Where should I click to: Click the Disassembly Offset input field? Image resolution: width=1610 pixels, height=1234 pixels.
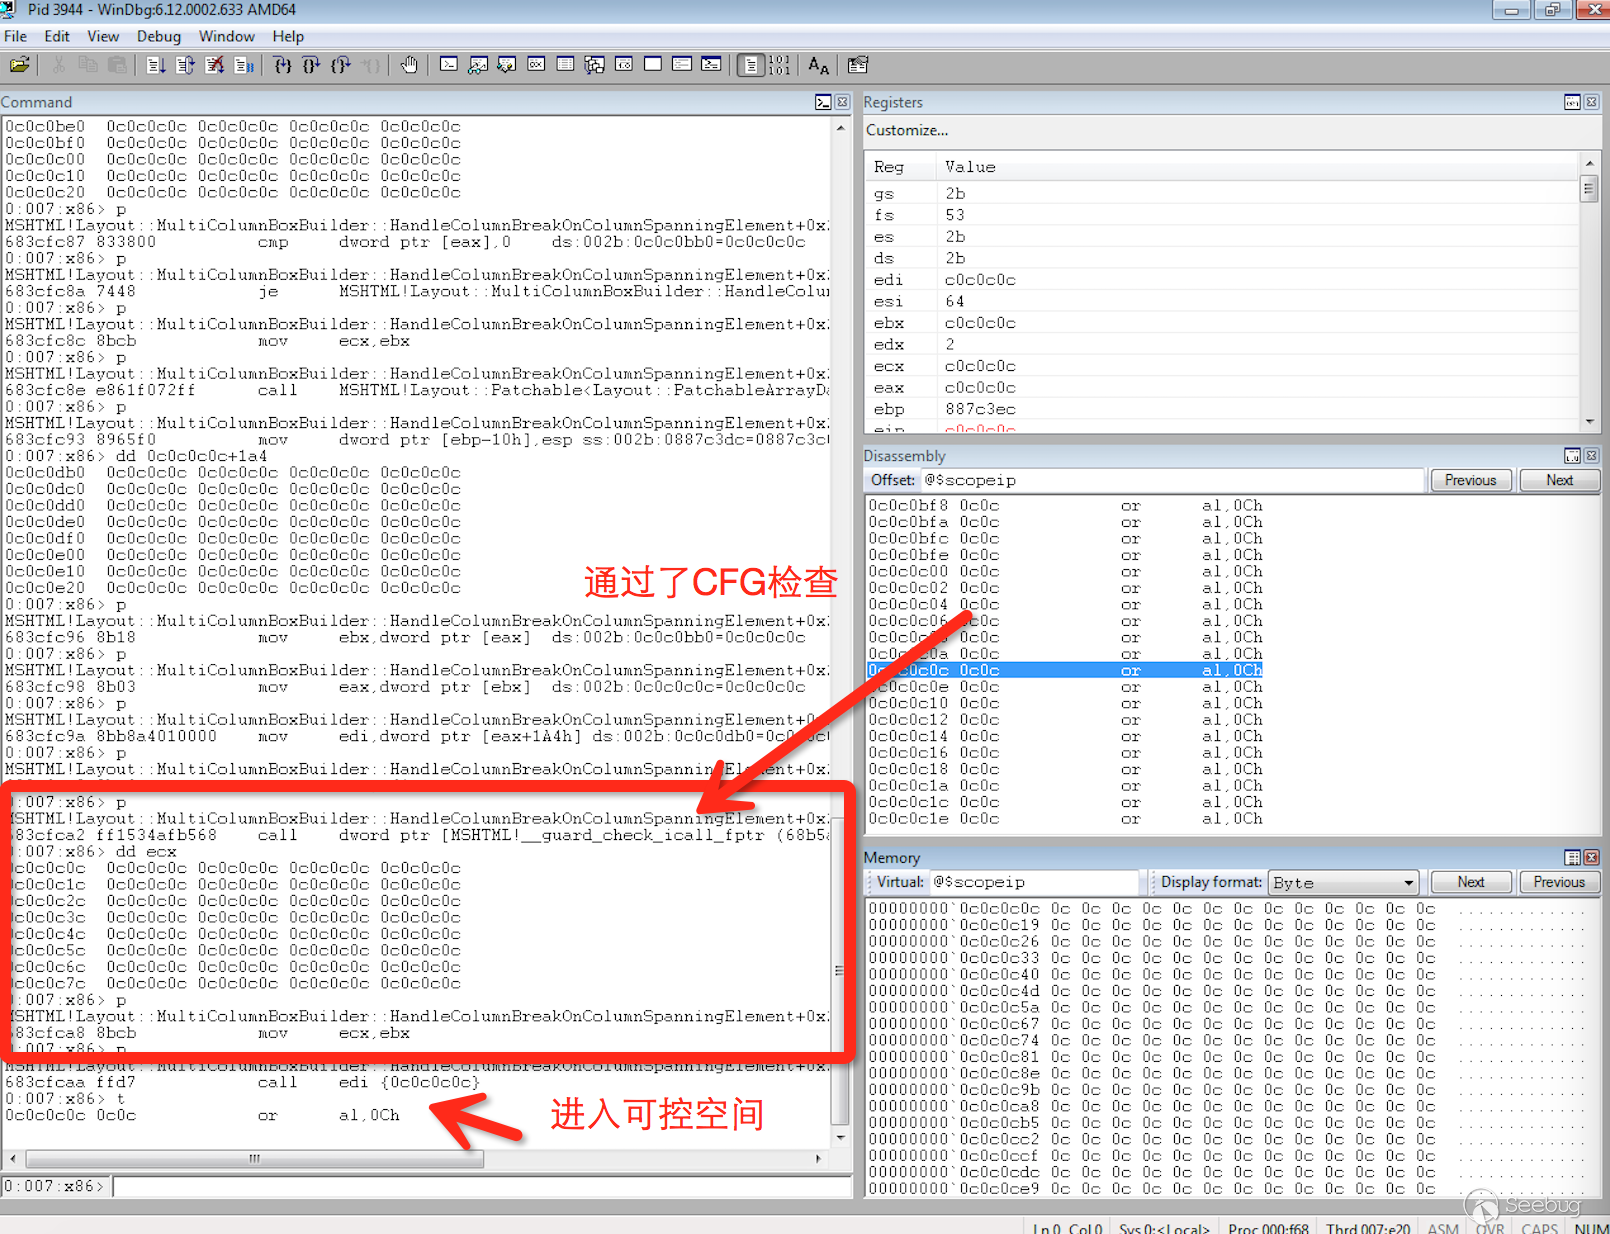pyautogui.click(x=1170, y=480)
